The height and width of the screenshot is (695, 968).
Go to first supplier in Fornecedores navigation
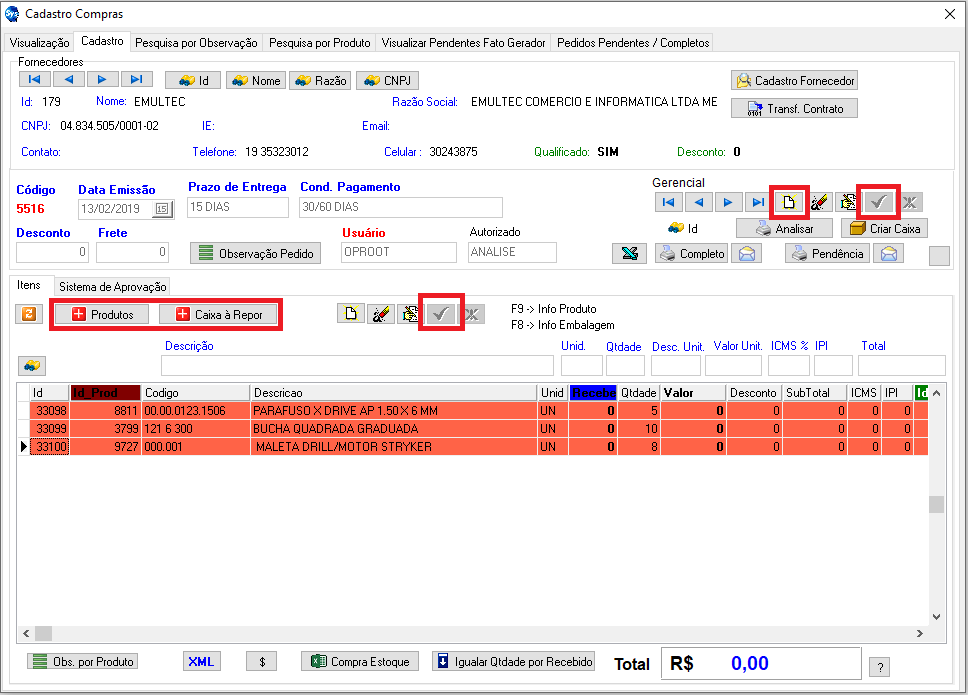pos(35,80)
